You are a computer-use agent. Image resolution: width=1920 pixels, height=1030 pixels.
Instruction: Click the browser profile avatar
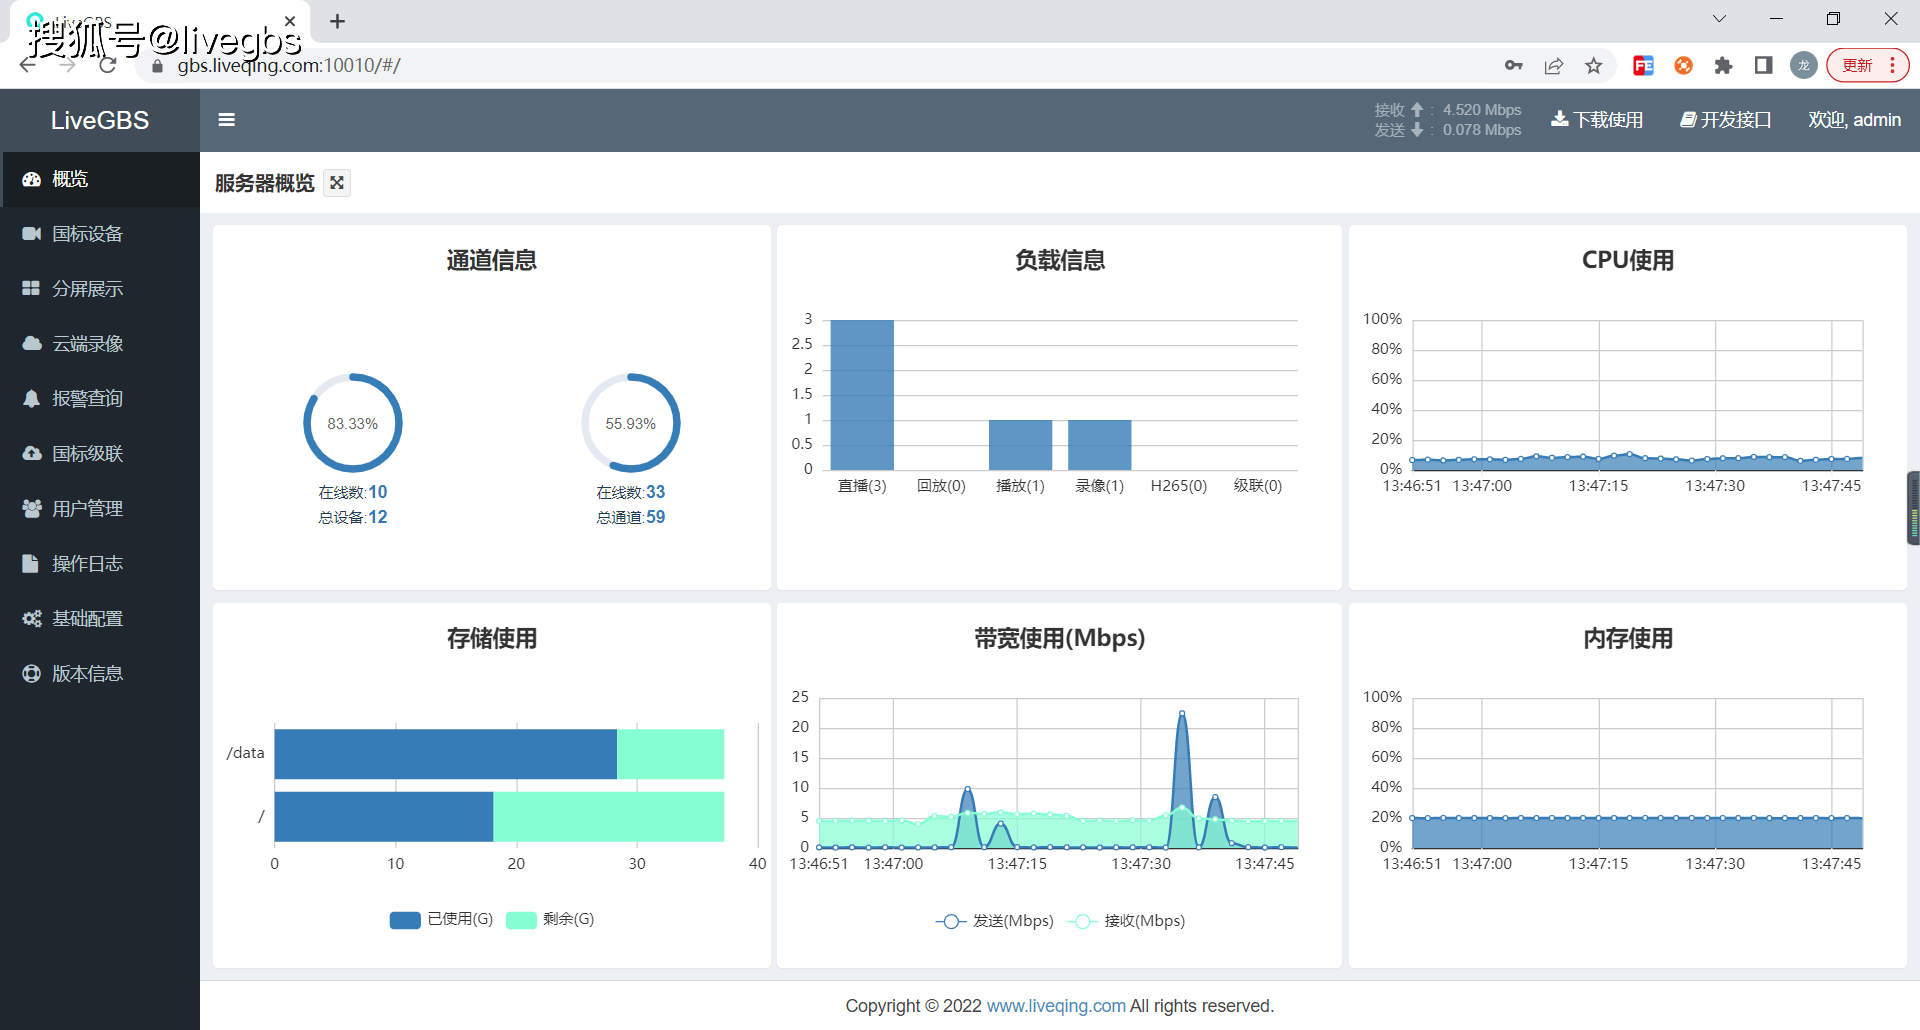(x=1804, y=66)
